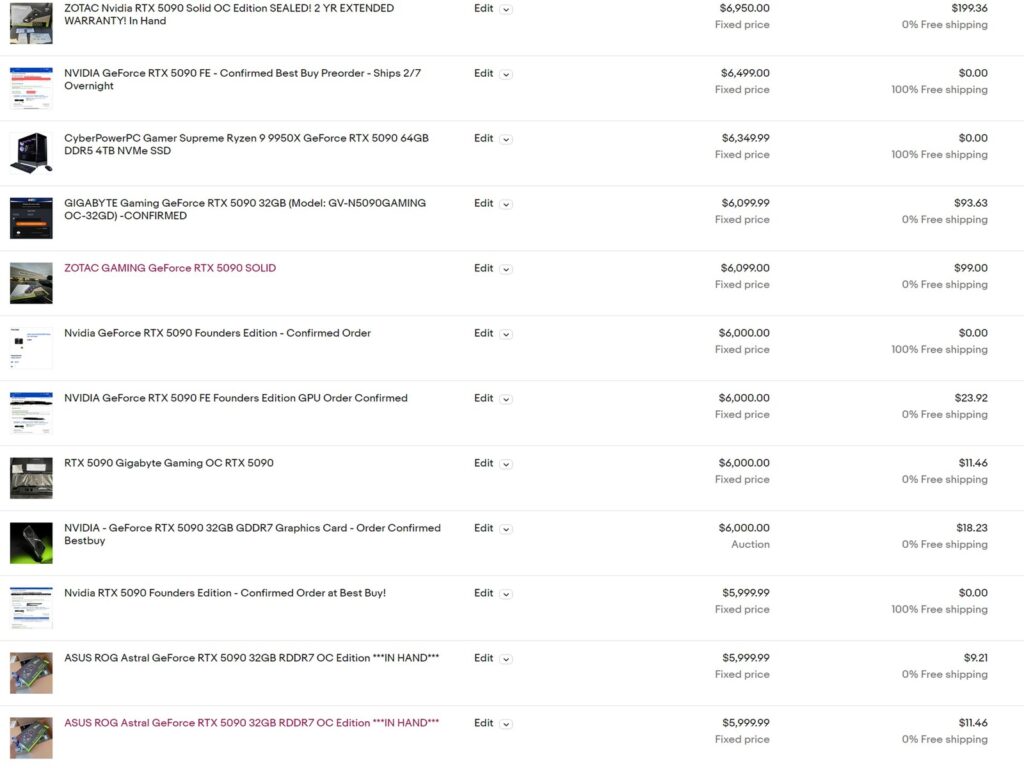
Task: Click thumbnail of the $5,999.99 Confirmed Order at Best Buy listing
Action: tap(30, 608)
